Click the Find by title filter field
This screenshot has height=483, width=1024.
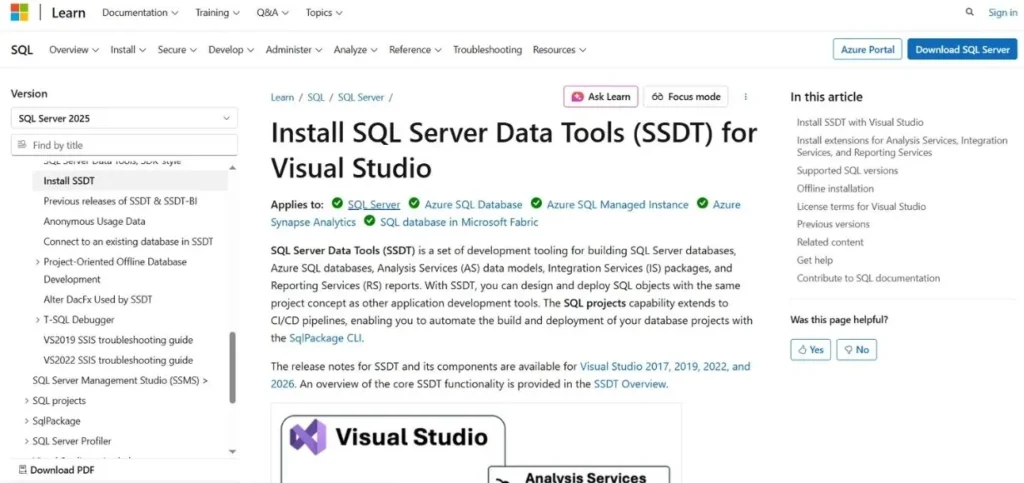tap(124, 145)
